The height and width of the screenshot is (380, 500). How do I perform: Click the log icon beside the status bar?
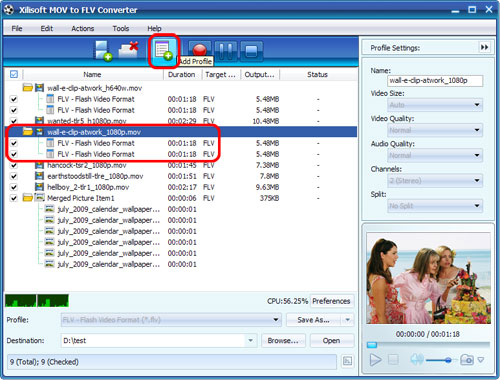coord(347,361)
